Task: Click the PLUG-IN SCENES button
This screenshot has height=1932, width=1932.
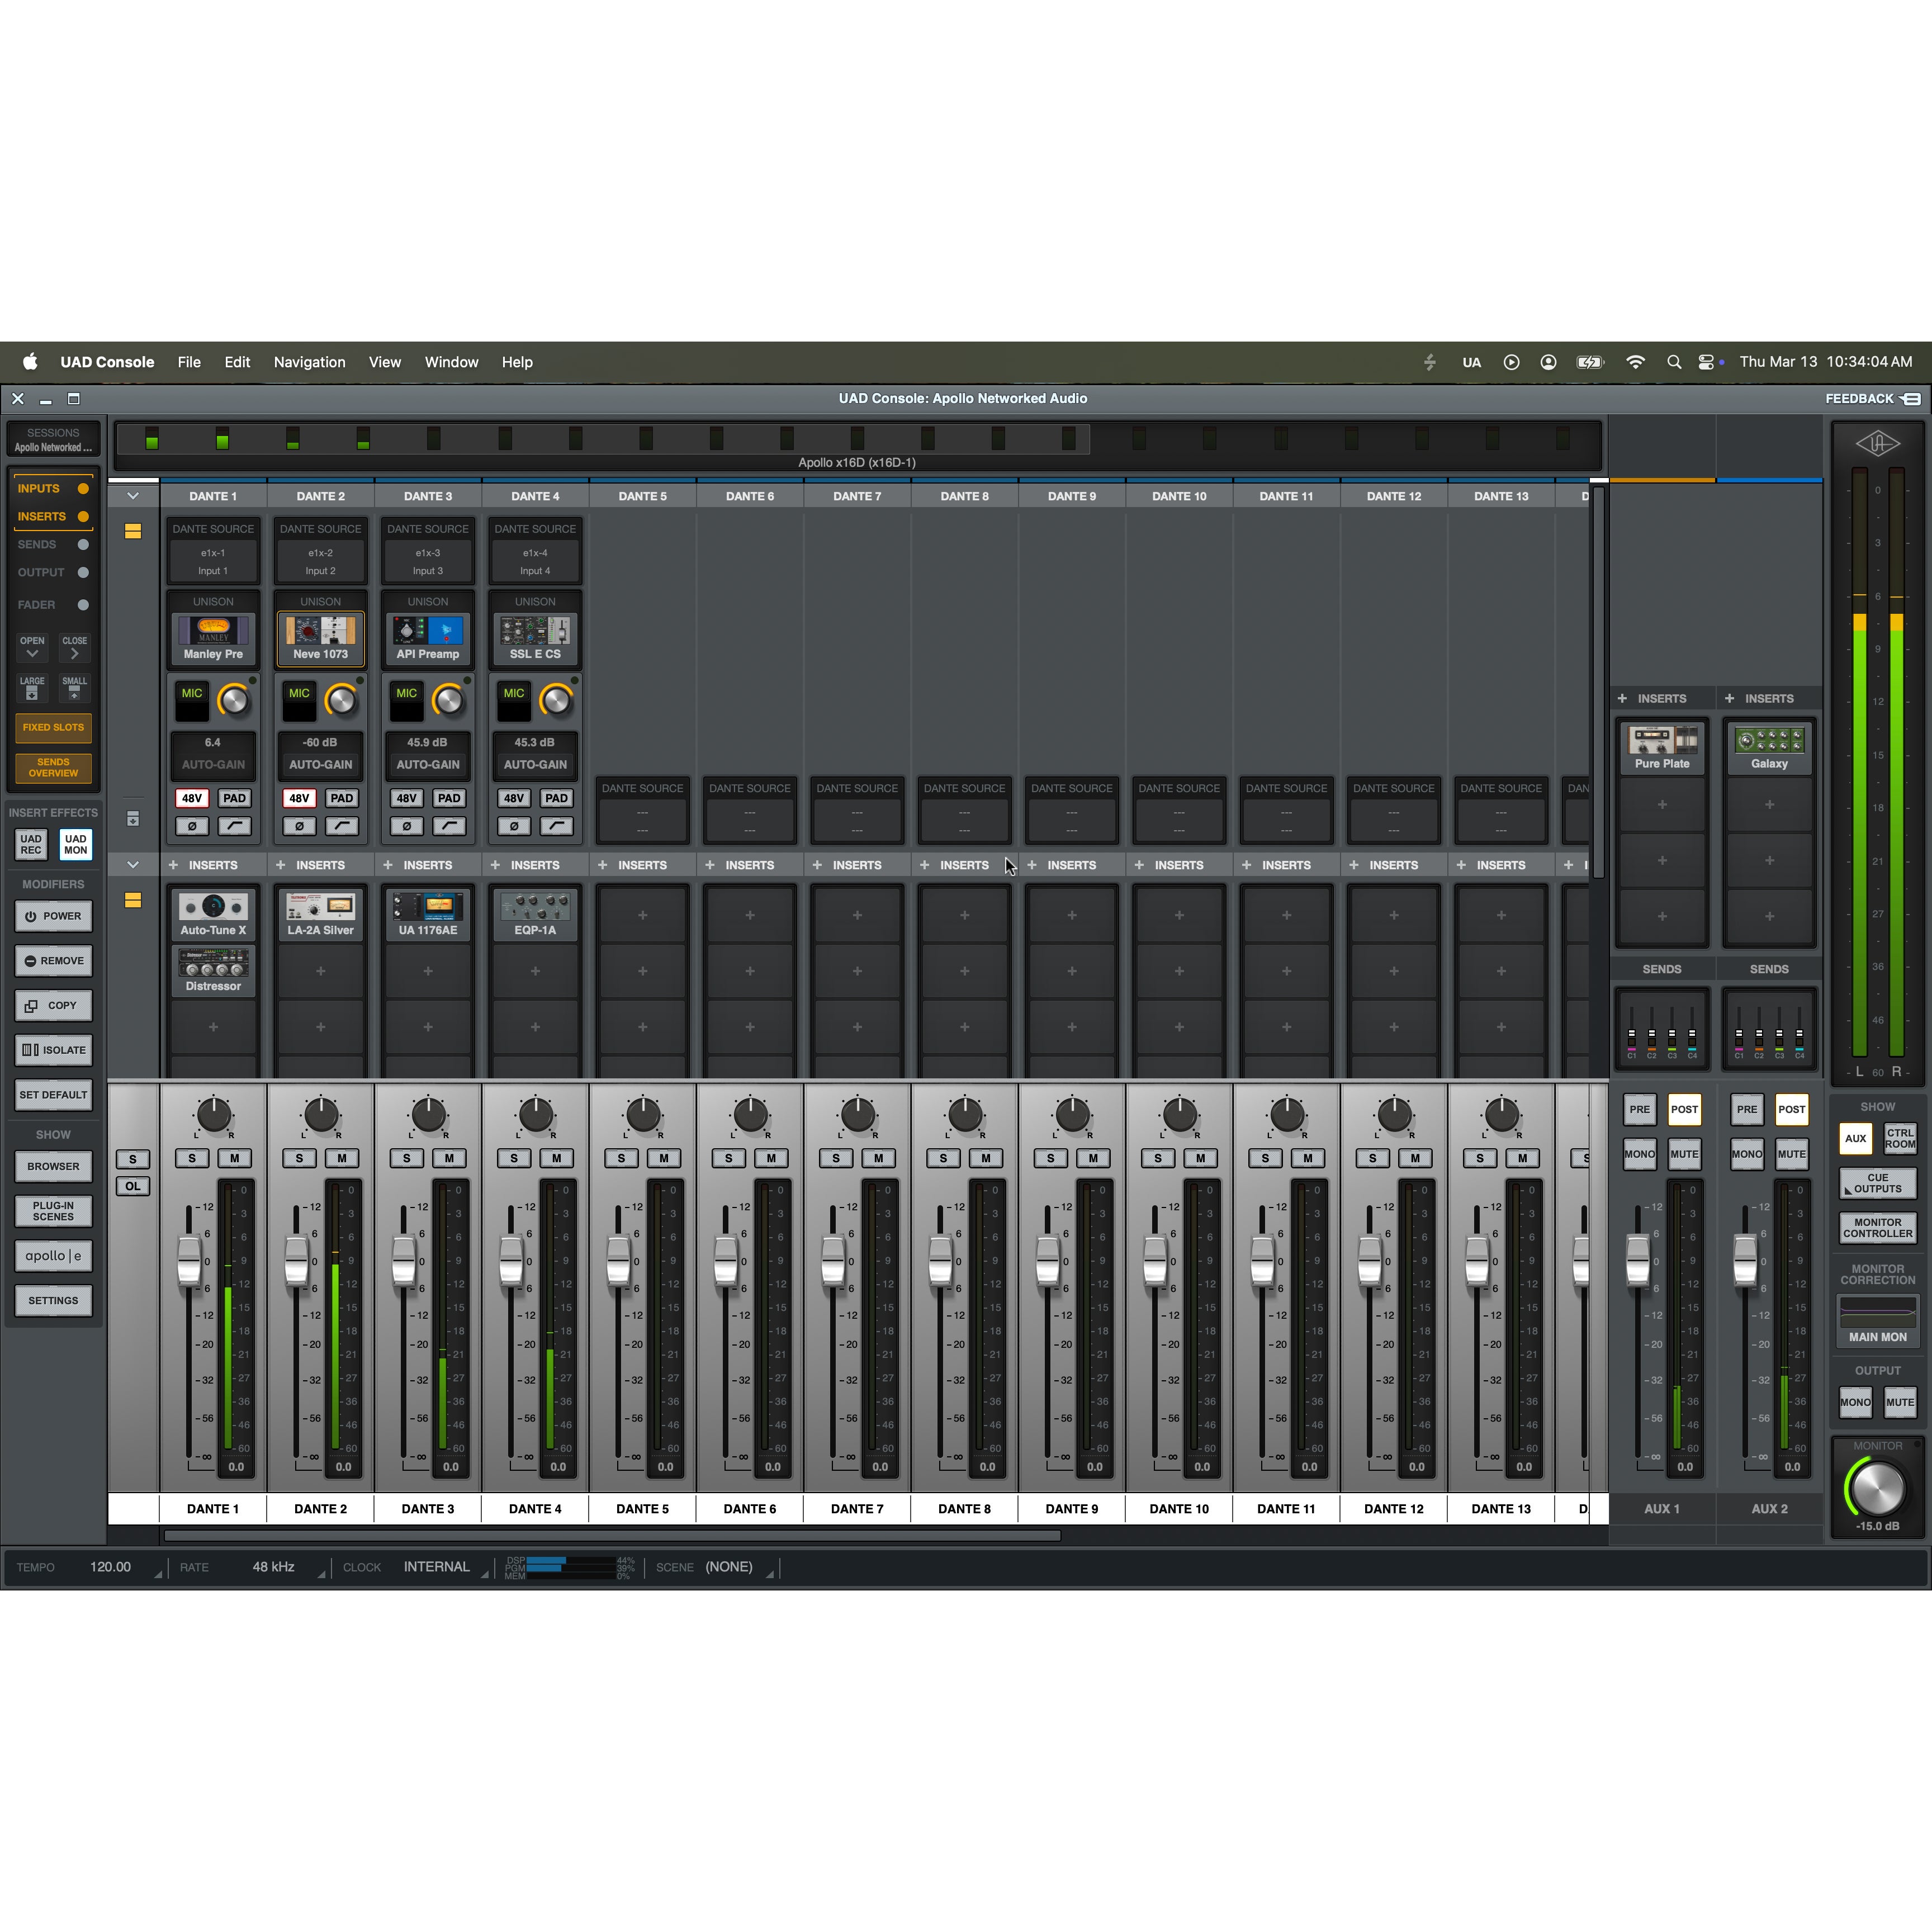Action: pyautogui.click(x=53, y=1211)
